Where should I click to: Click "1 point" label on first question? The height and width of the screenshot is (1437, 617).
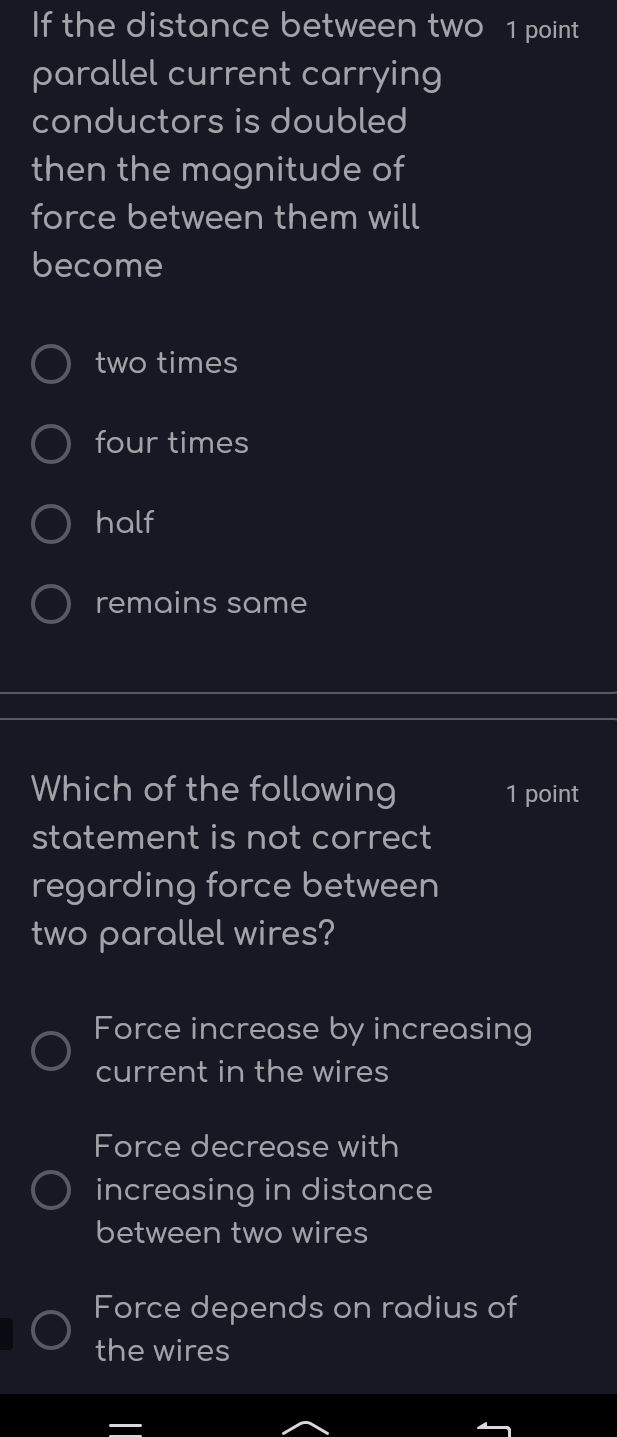click(542, 31)
